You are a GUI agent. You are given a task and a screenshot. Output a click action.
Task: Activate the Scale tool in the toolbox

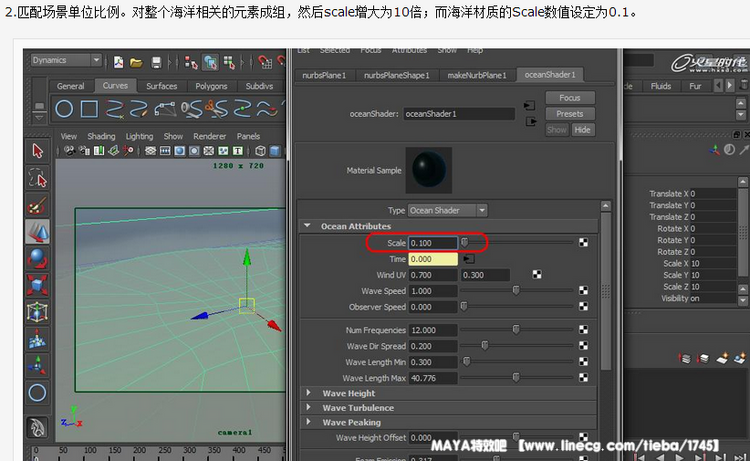pyautogui.click(x=37, y=285)
